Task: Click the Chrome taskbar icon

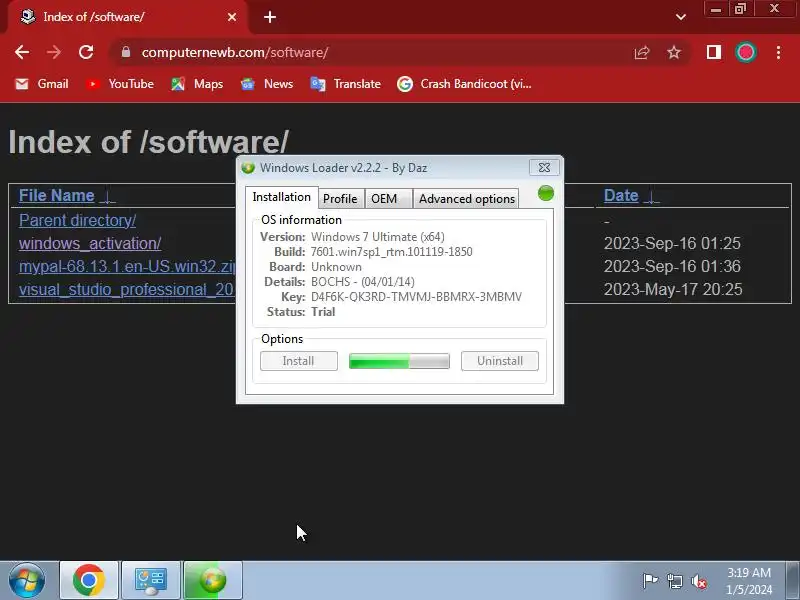Action: point(89,580)
